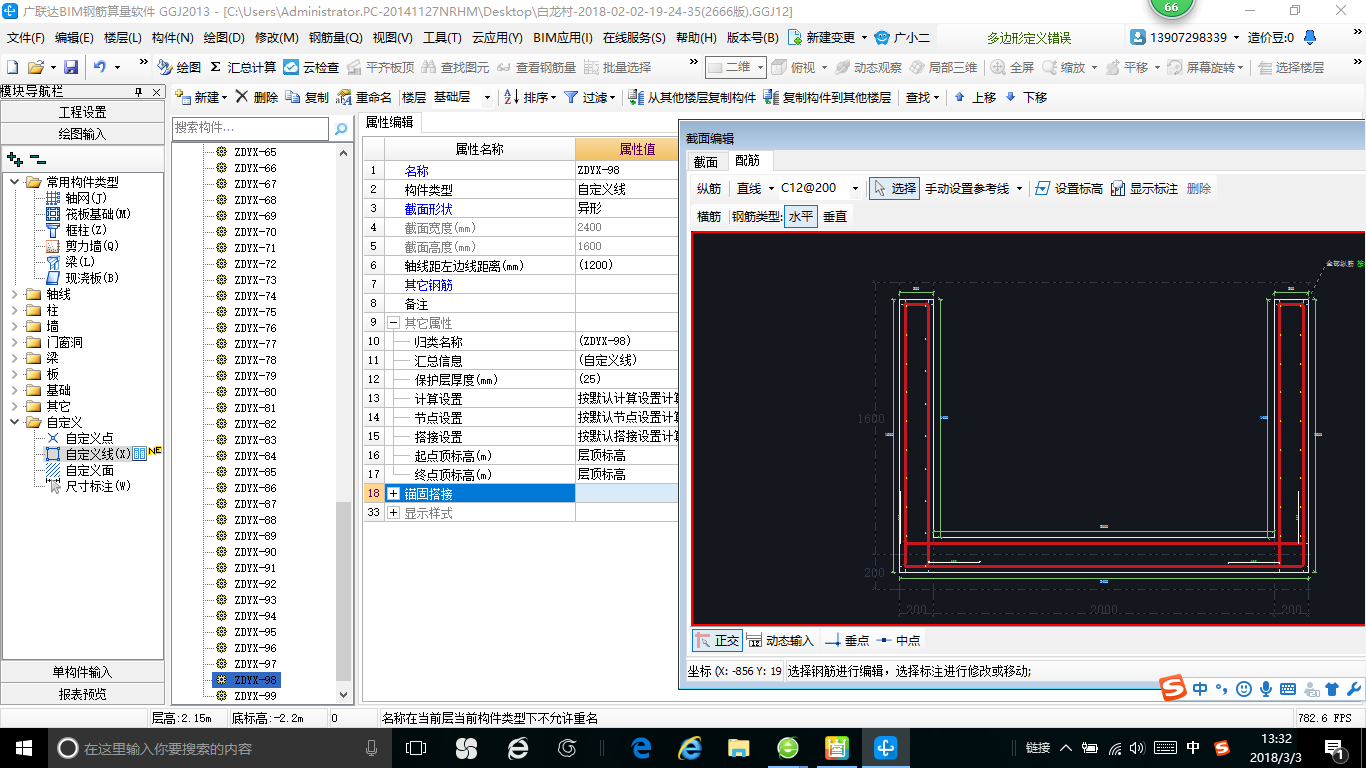Expand the 显示样式 property row
Image resolution: width=1366 pixels, height=768 pixels.
(x=393, y=513)
